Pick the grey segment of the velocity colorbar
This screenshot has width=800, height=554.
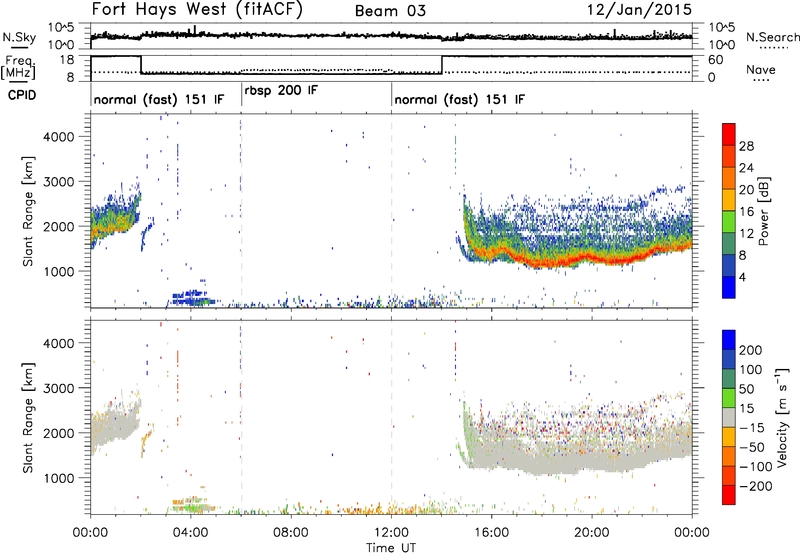729,418
